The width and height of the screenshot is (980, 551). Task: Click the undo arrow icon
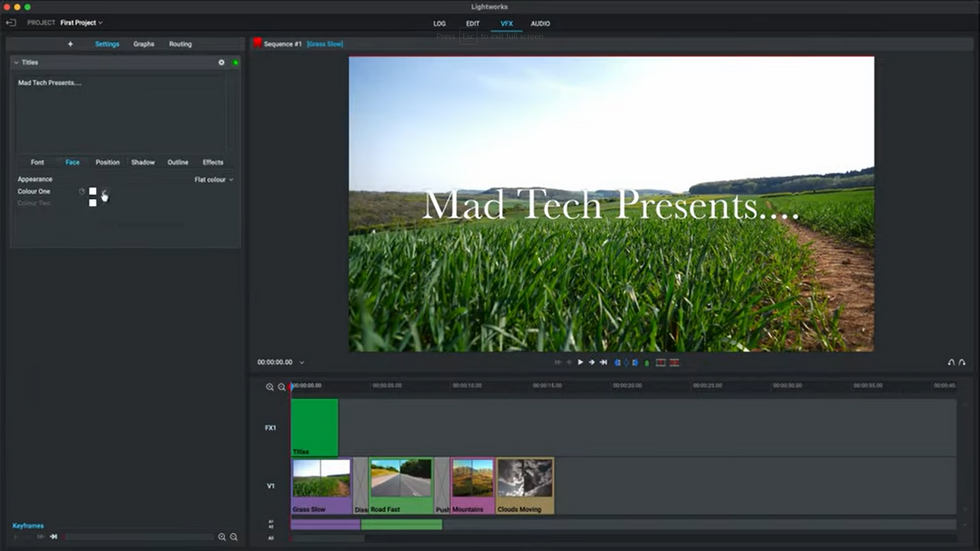coord(951,362)
